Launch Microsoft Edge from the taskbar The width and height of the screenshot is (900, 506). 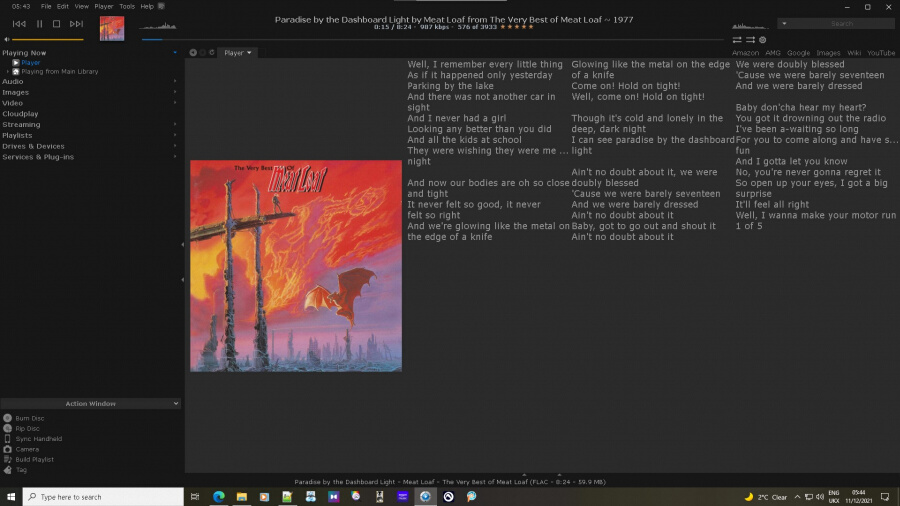tap(219, 497)
